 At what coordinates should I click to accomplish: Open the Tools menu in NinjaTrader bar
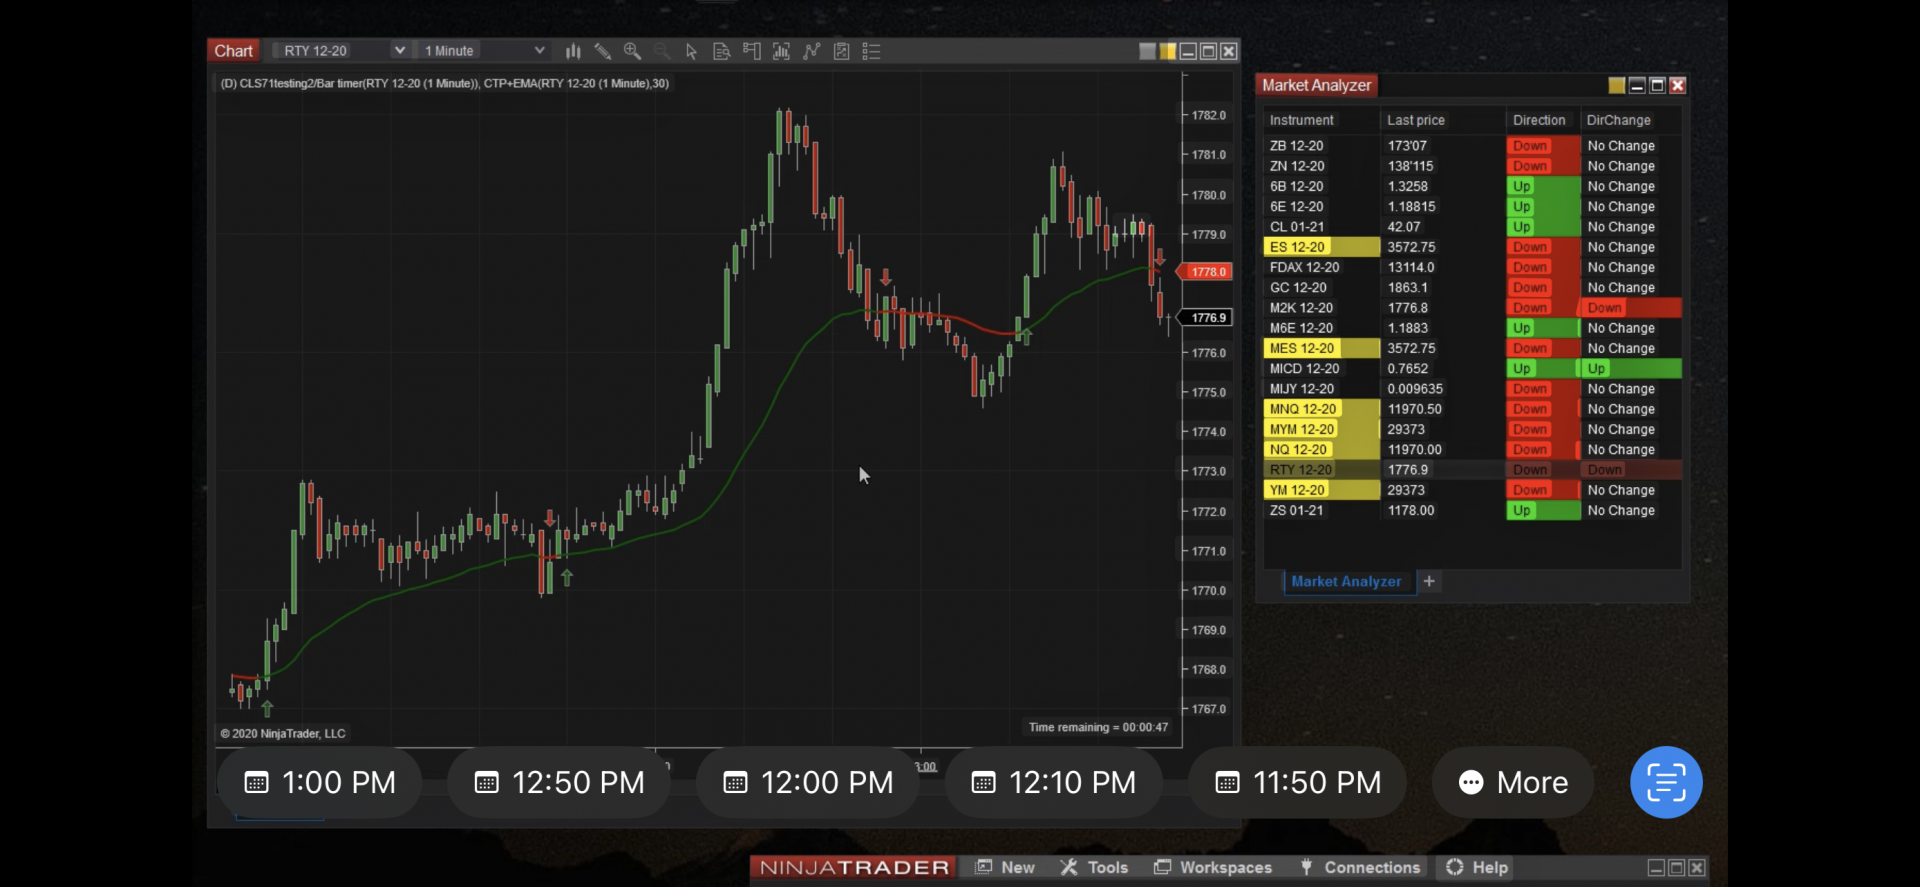pyautogui.click(x=1094, y=867)
